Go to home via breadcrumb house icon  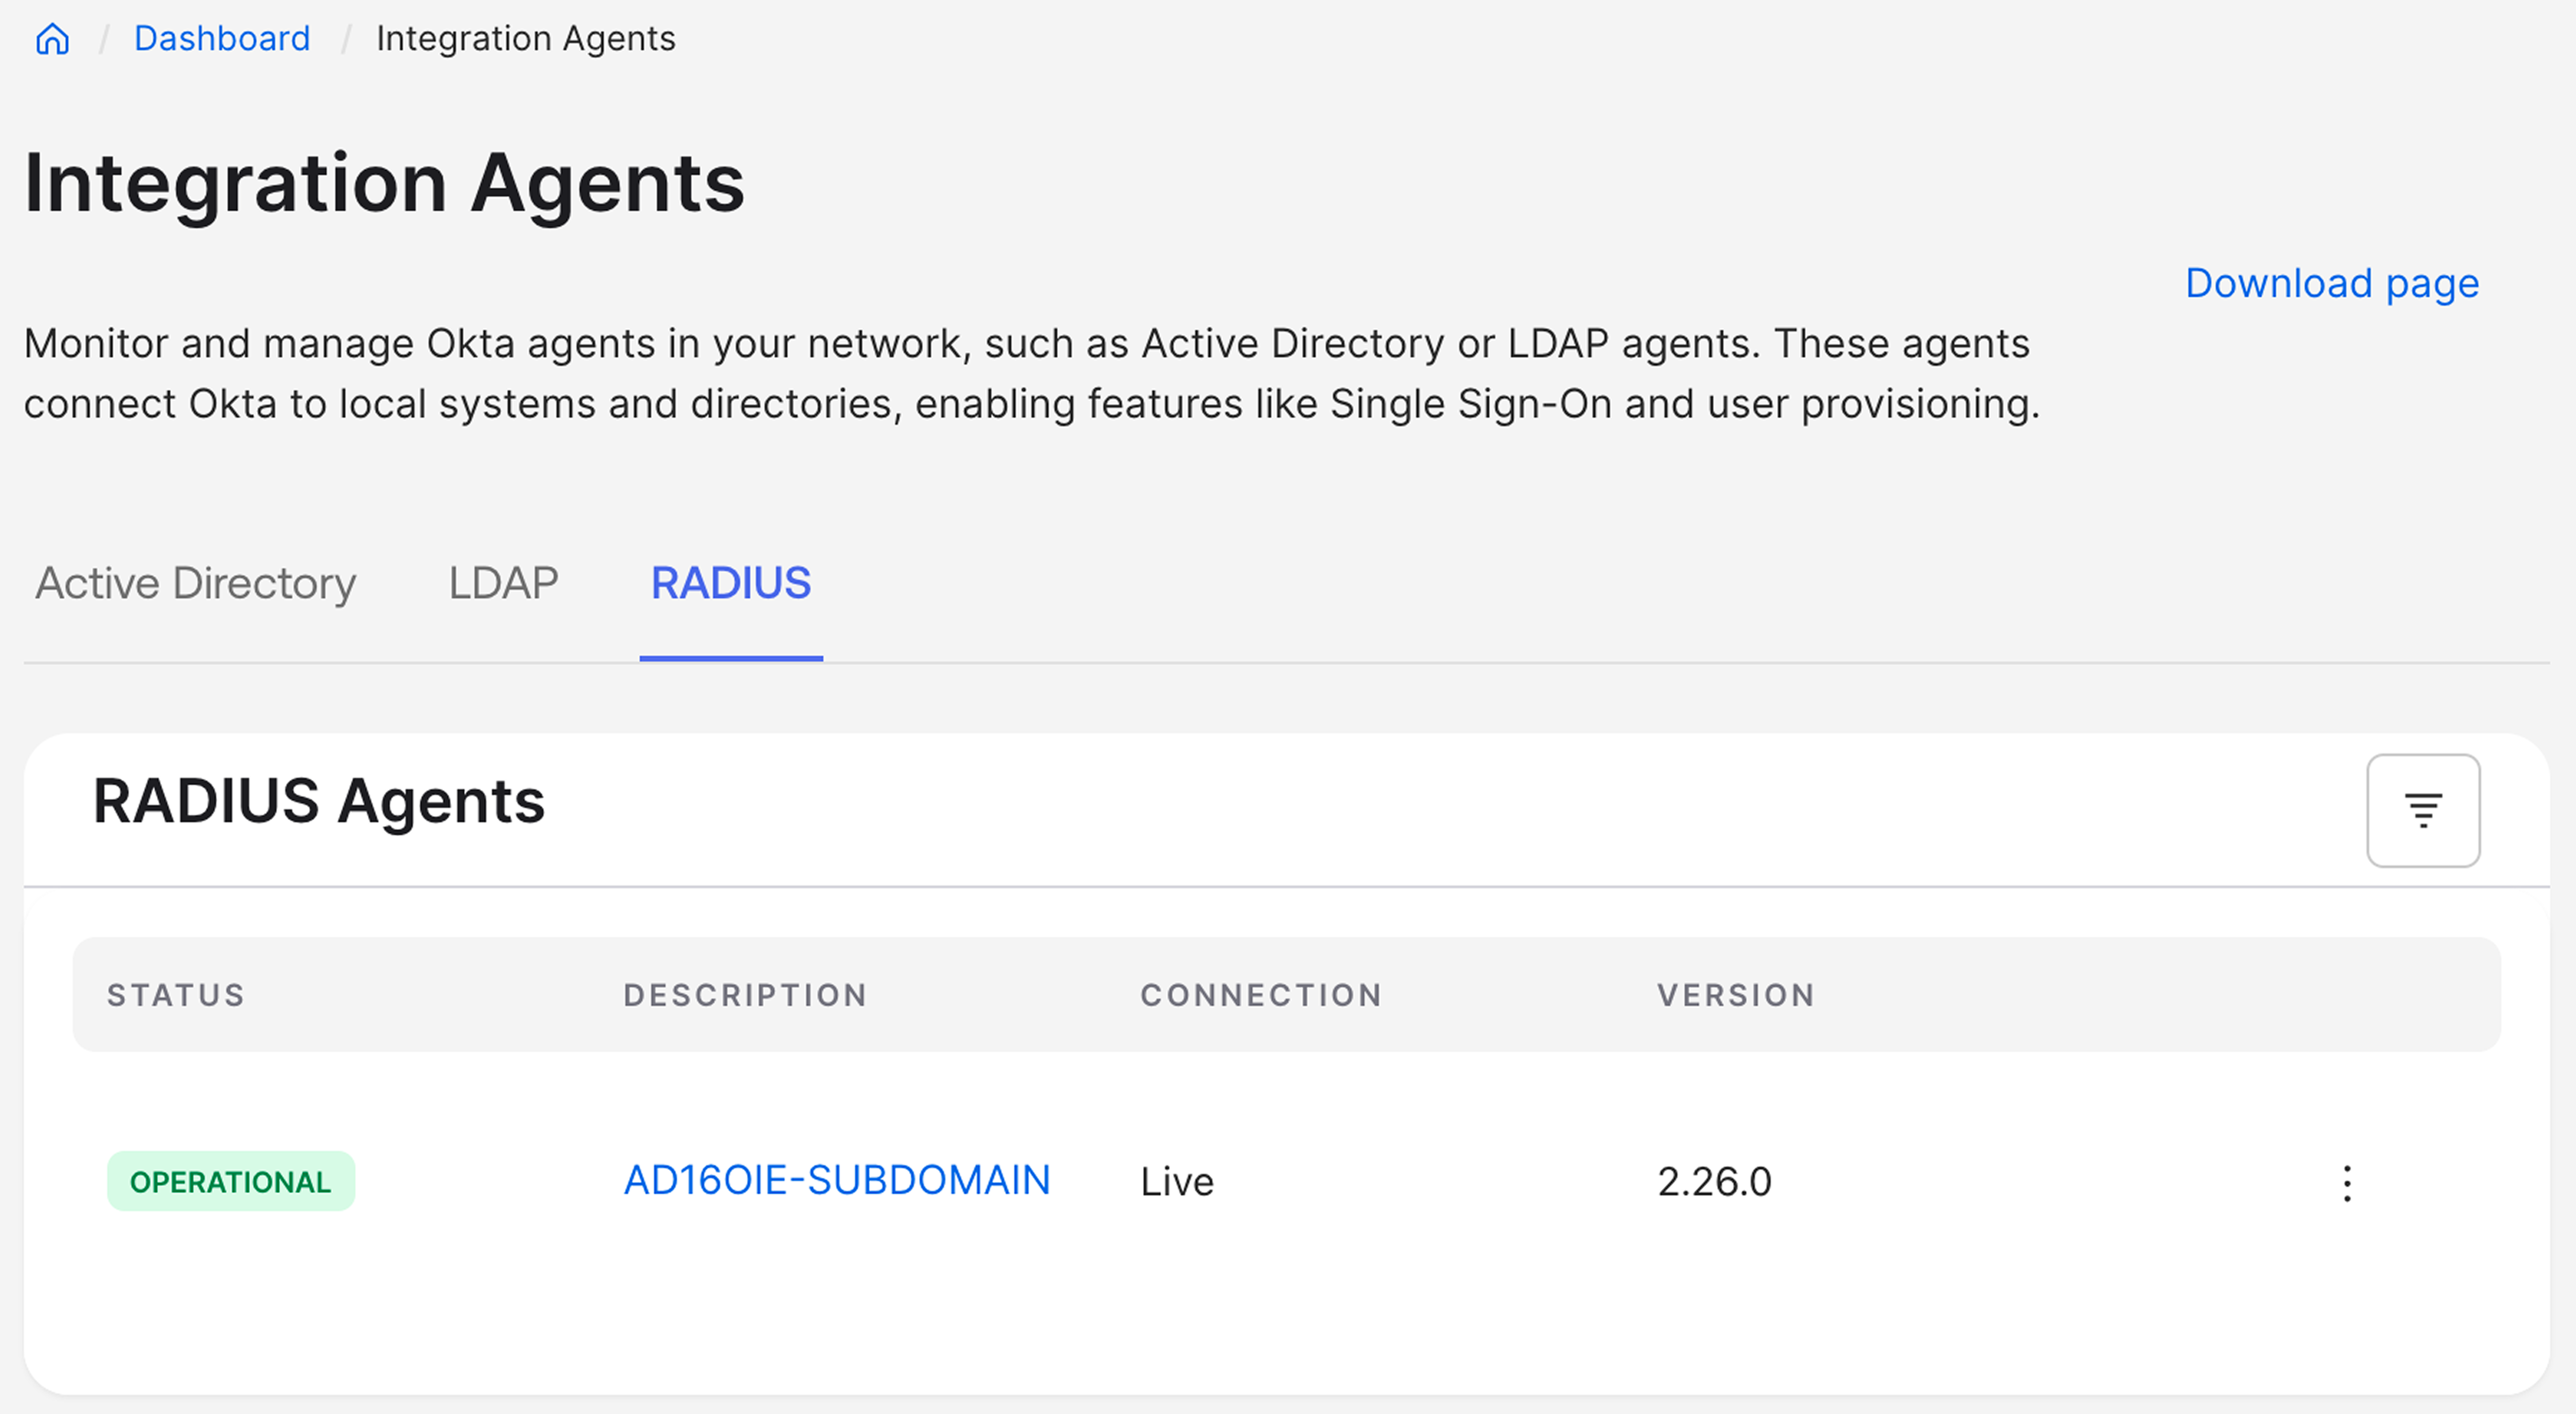click(x=52, y=39)
